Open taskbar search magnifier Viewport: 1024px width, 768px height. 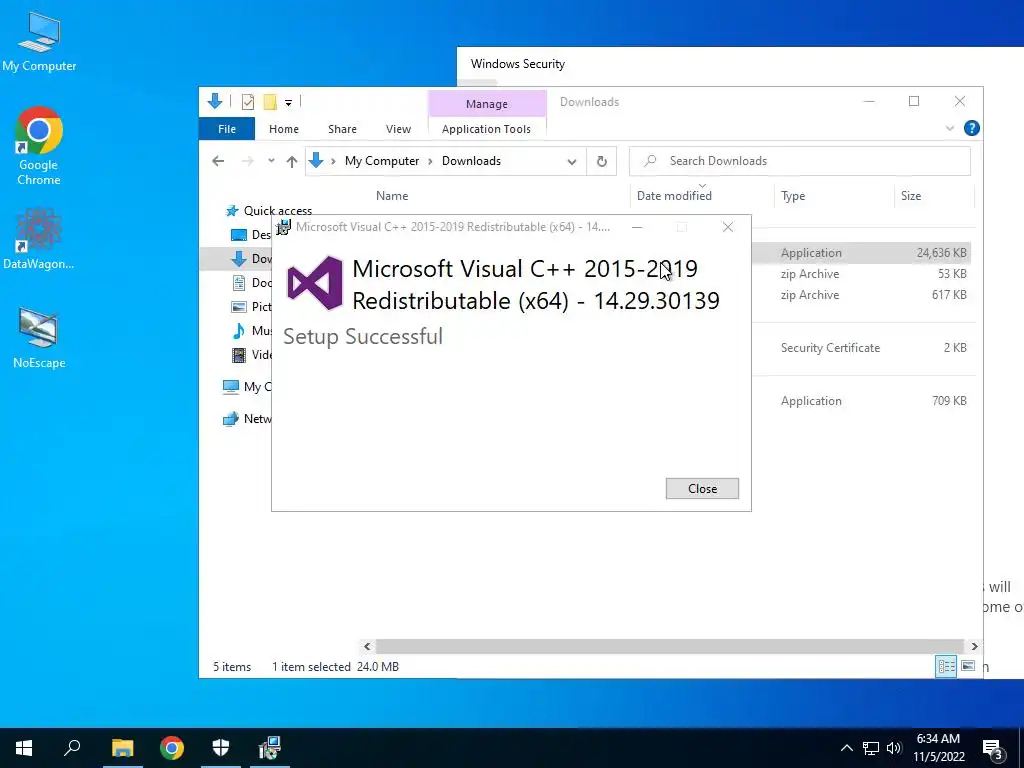[72, 748]
